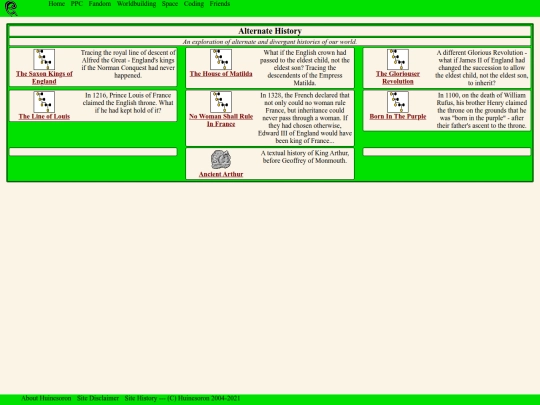Click the site logo in the top-left corner
540x405 pixels.
tap(11, 8)
